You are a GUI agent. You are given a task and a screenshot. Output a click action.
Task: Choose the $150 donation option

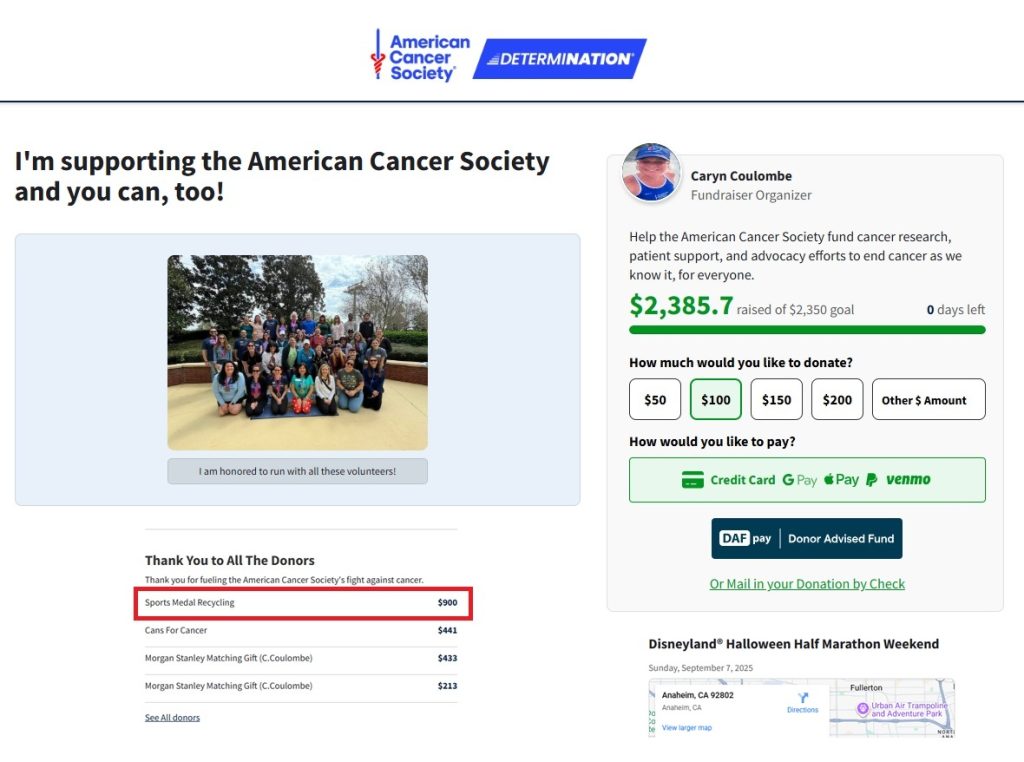tap(777, 400)
